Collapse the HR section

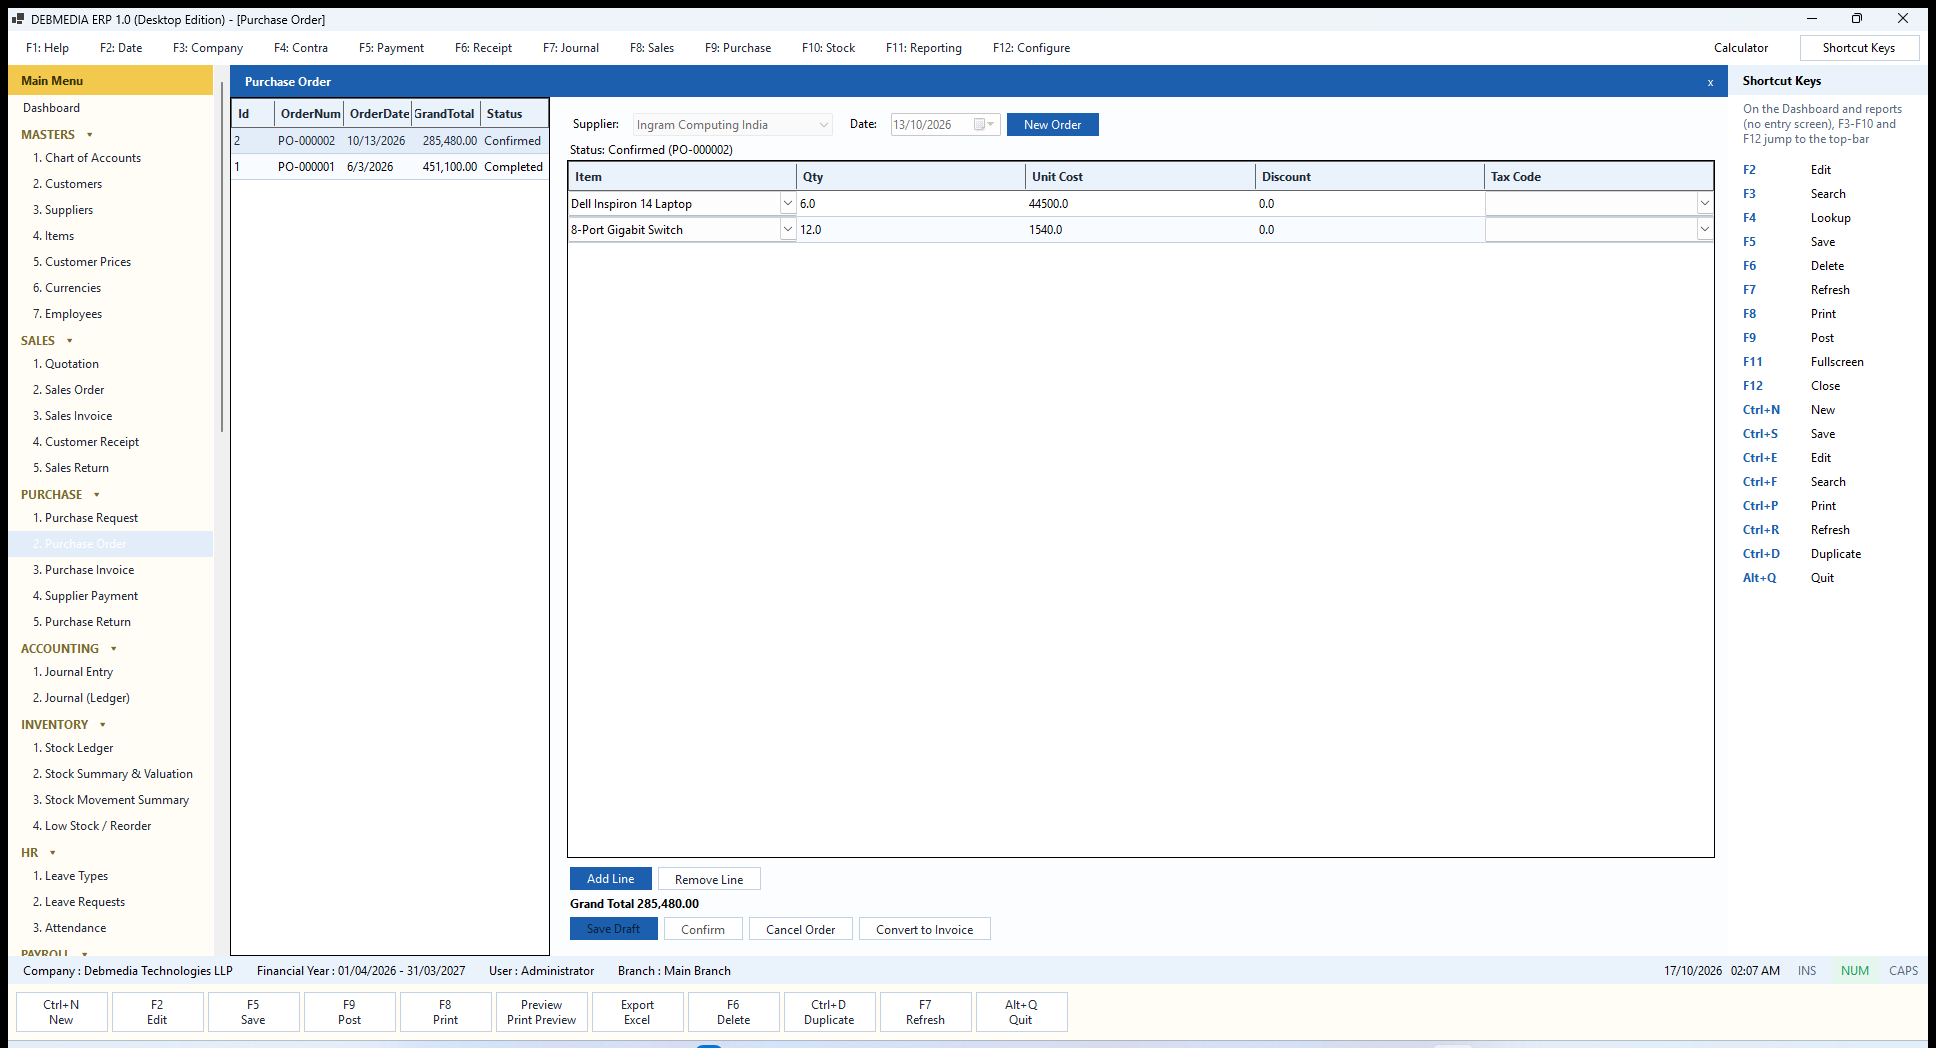point(53,853)
